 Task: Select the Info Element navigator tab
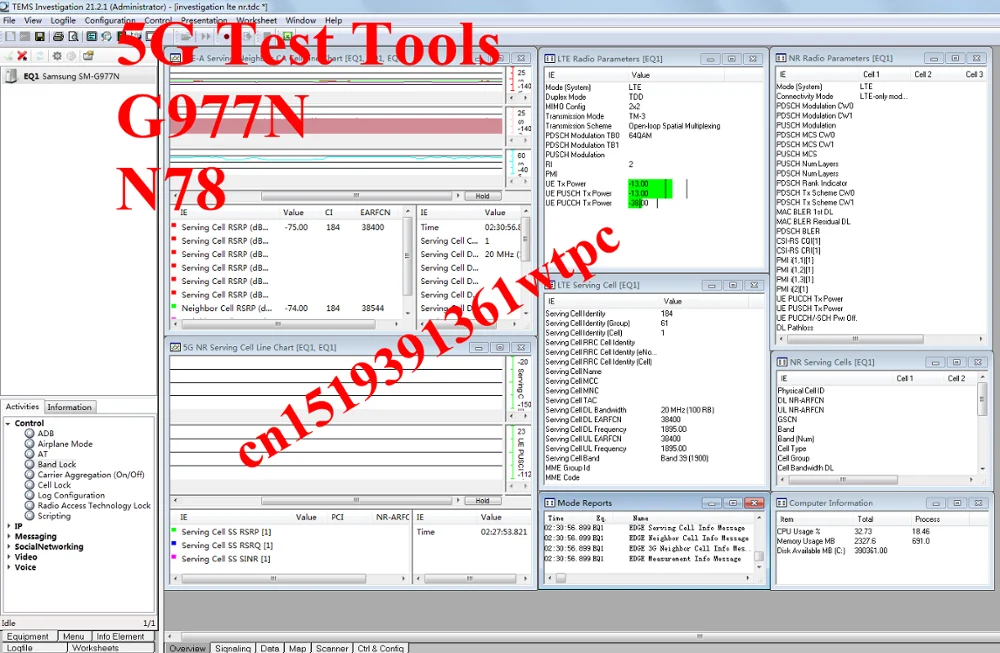coord(120,636)
